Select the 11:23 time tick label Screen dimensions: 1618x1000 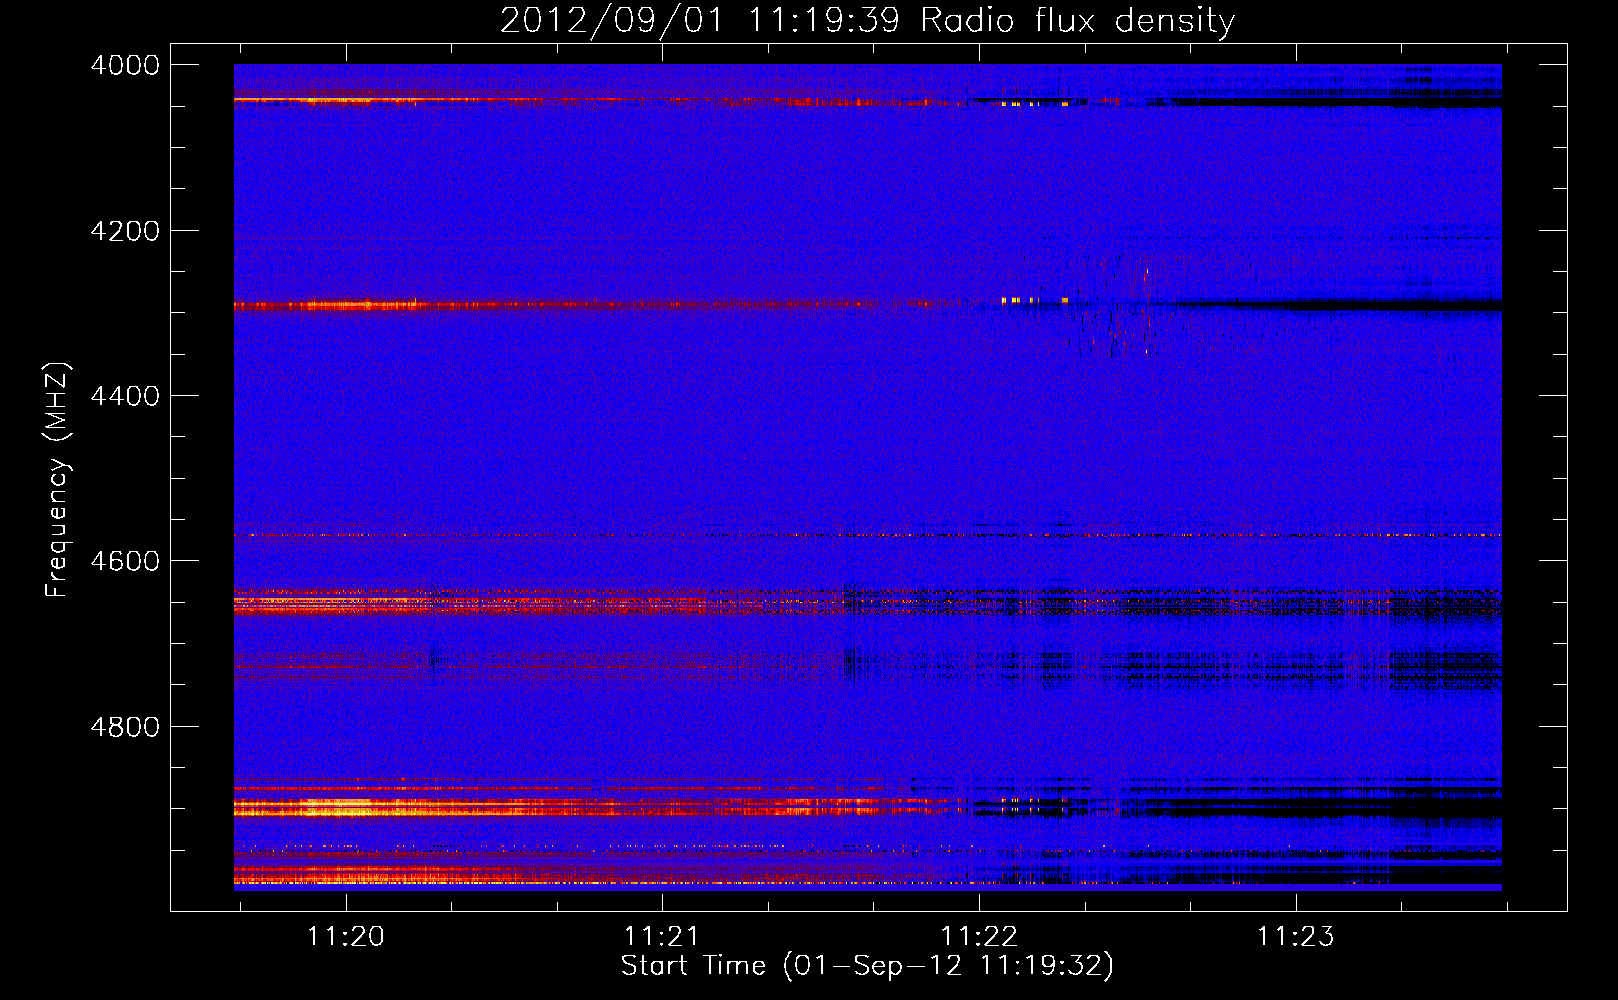click(1296, 937)
